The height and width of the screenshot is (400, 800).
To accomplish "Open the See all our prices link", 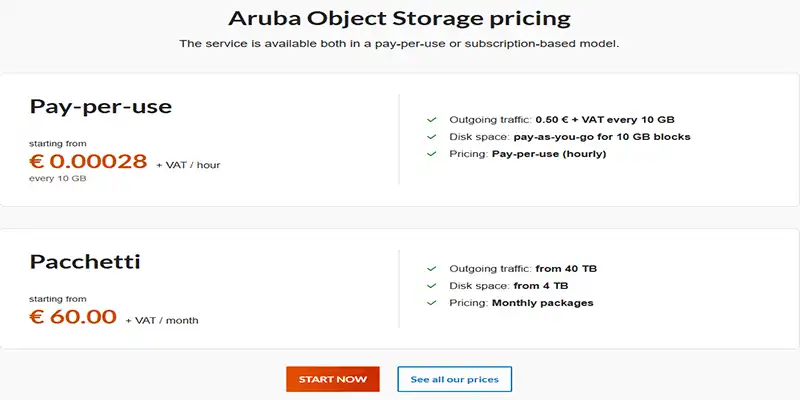I will (x=454, y=380).
